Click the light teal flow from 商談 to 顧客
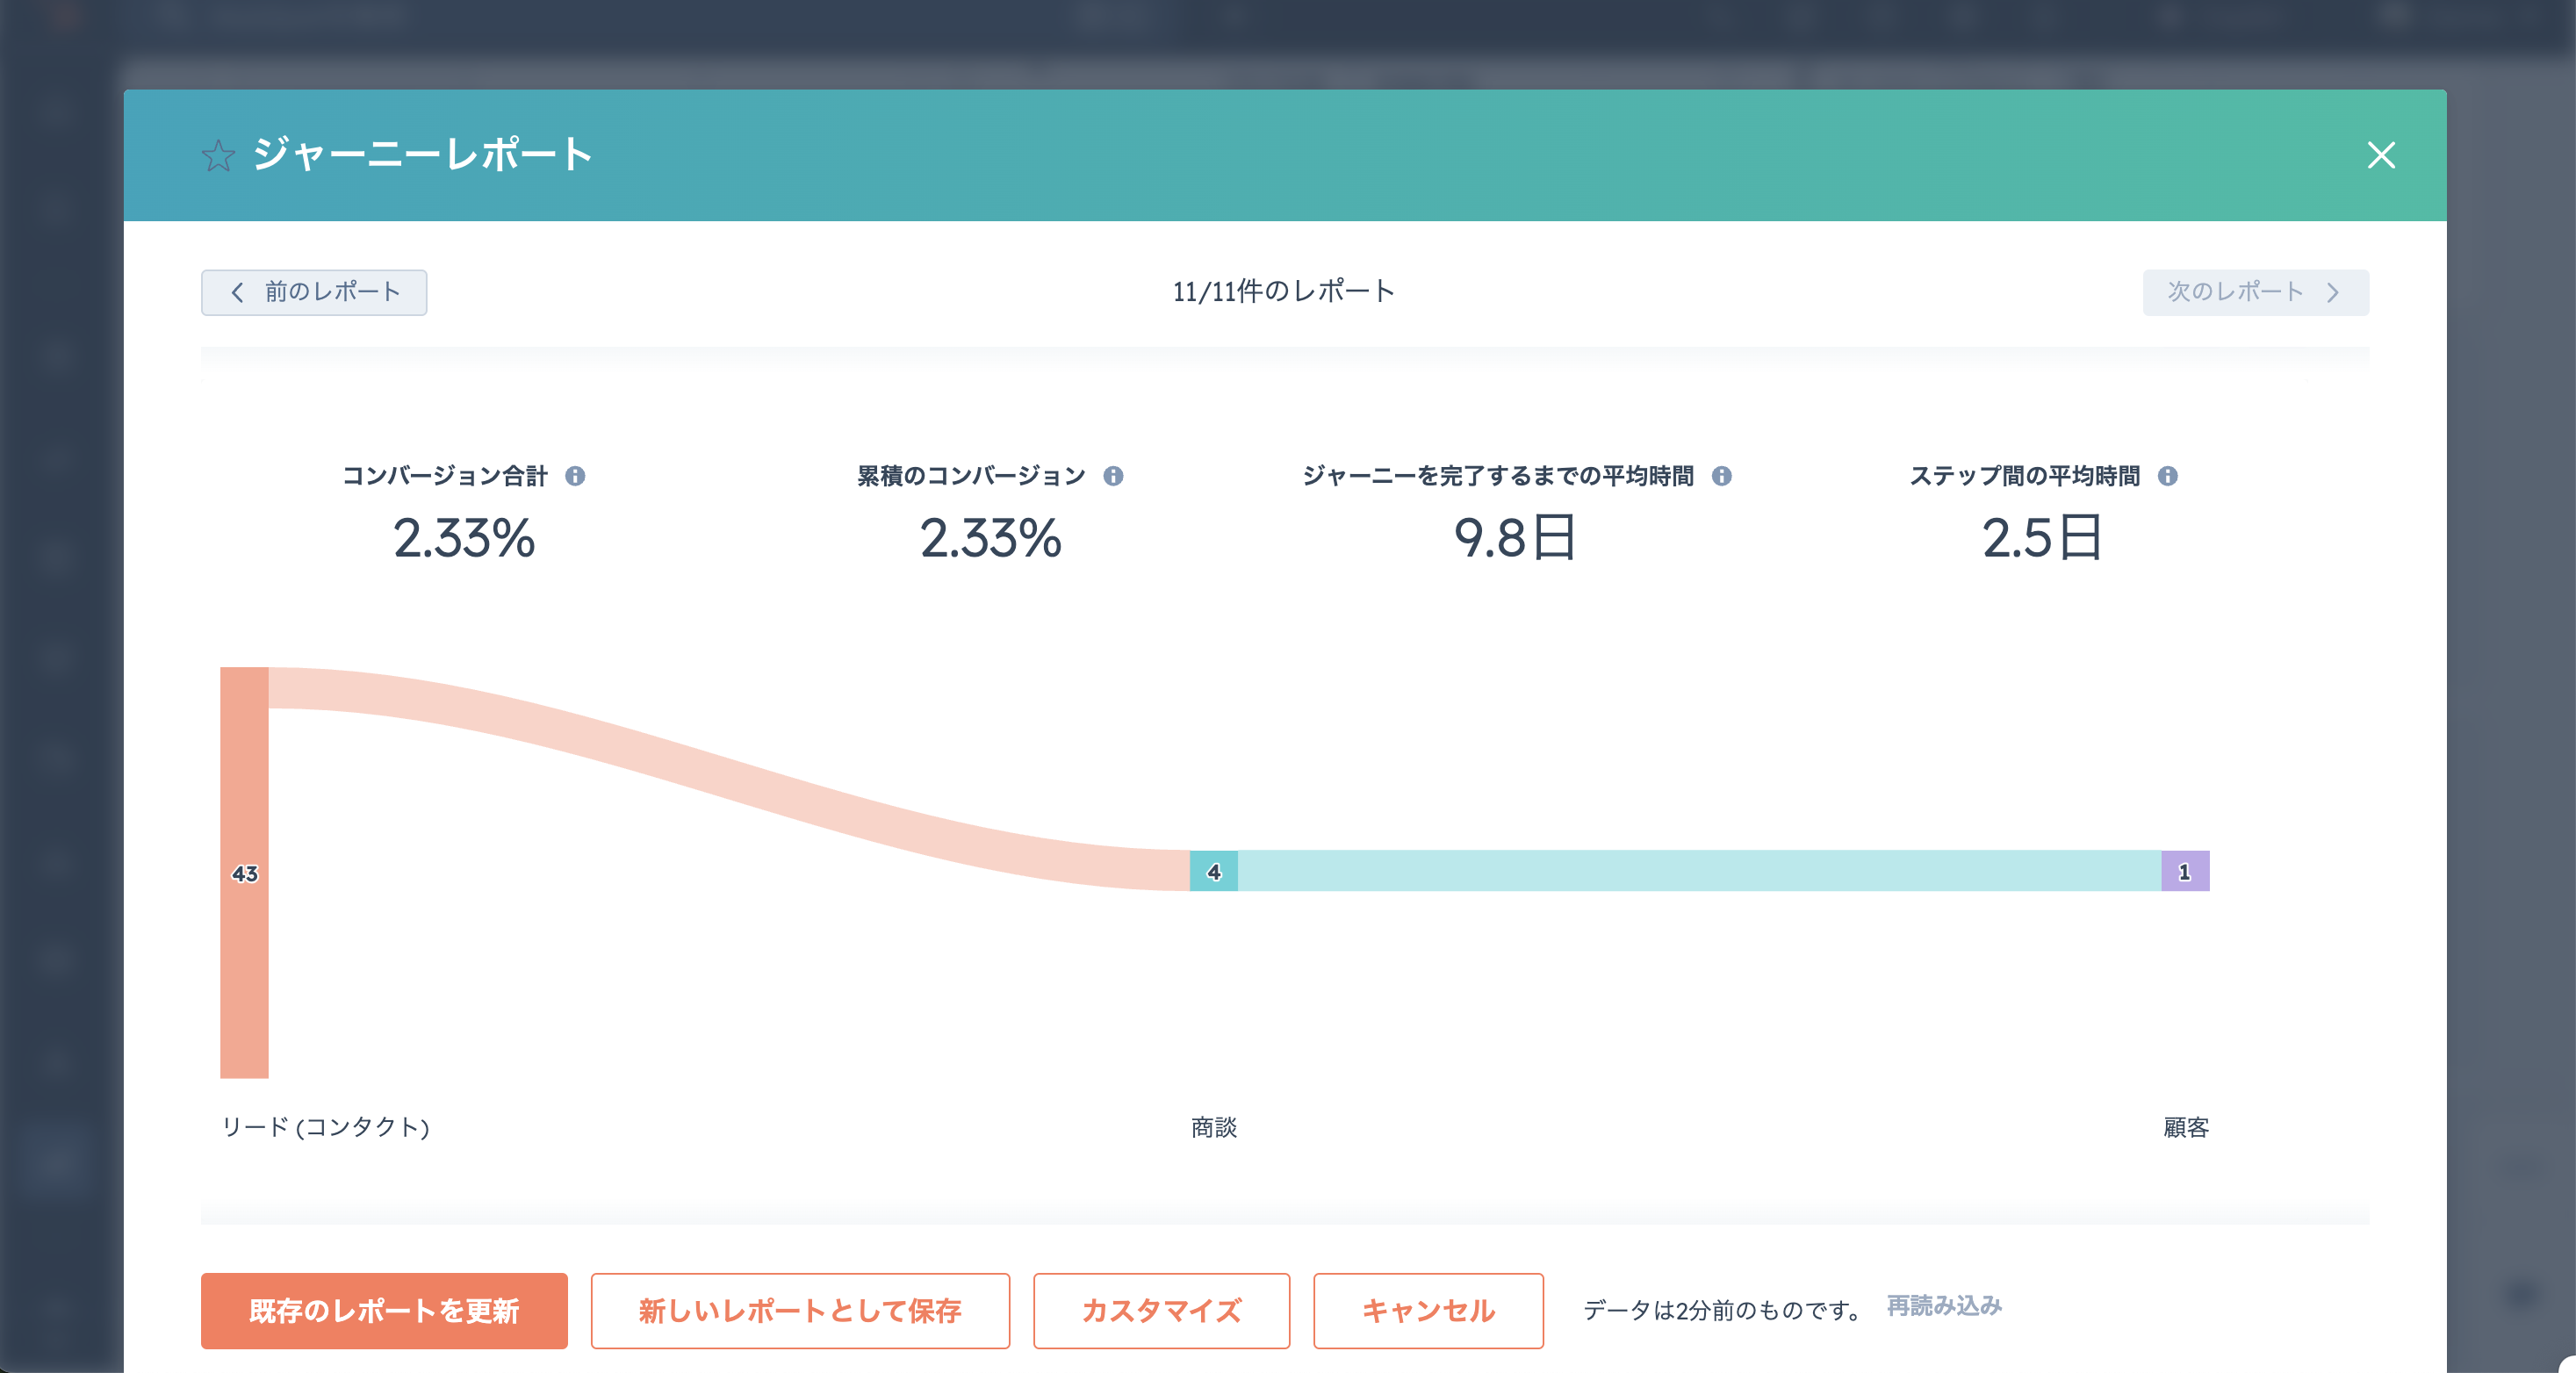Viewport: 2576px width, 1373px height. tap(1700, 871)
